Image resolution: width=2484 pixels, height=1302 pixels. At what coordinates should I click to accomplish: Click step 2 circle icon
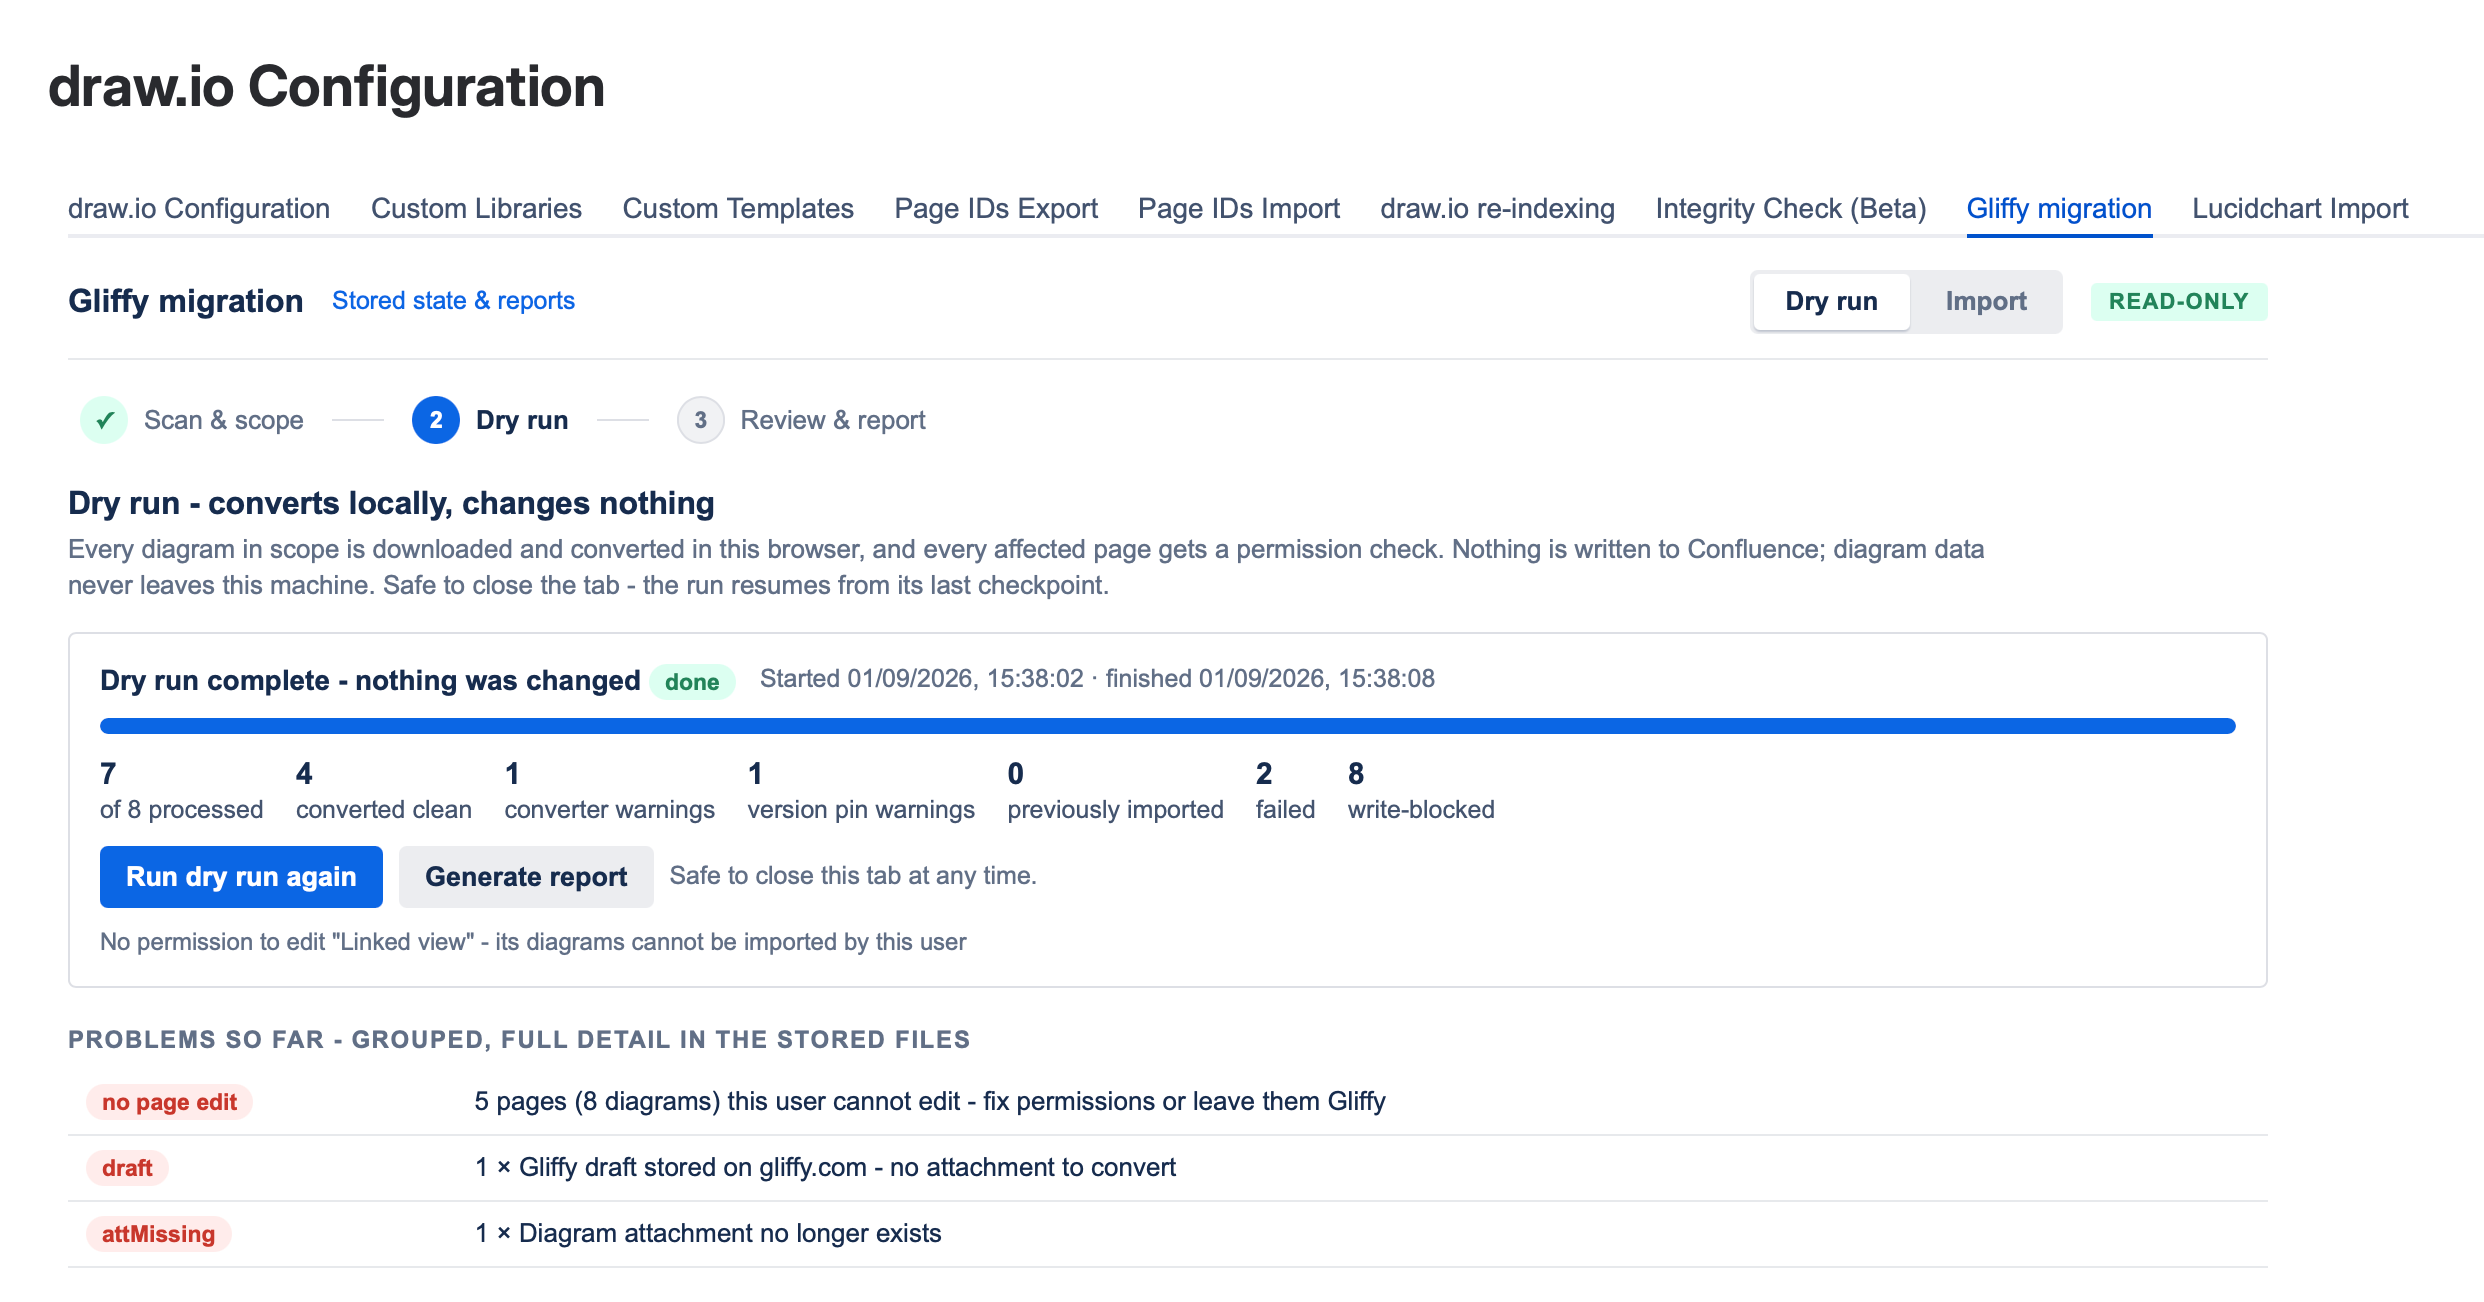pos(436,420)
